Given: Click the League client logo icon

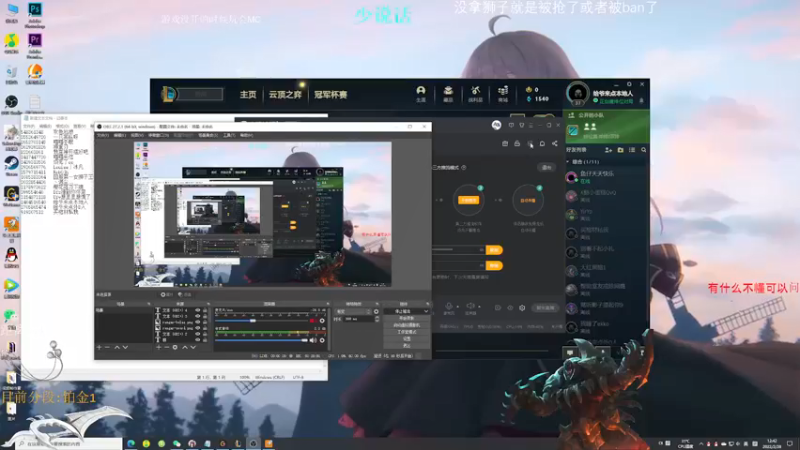Looking at the screenshot, I should [169, 94].
